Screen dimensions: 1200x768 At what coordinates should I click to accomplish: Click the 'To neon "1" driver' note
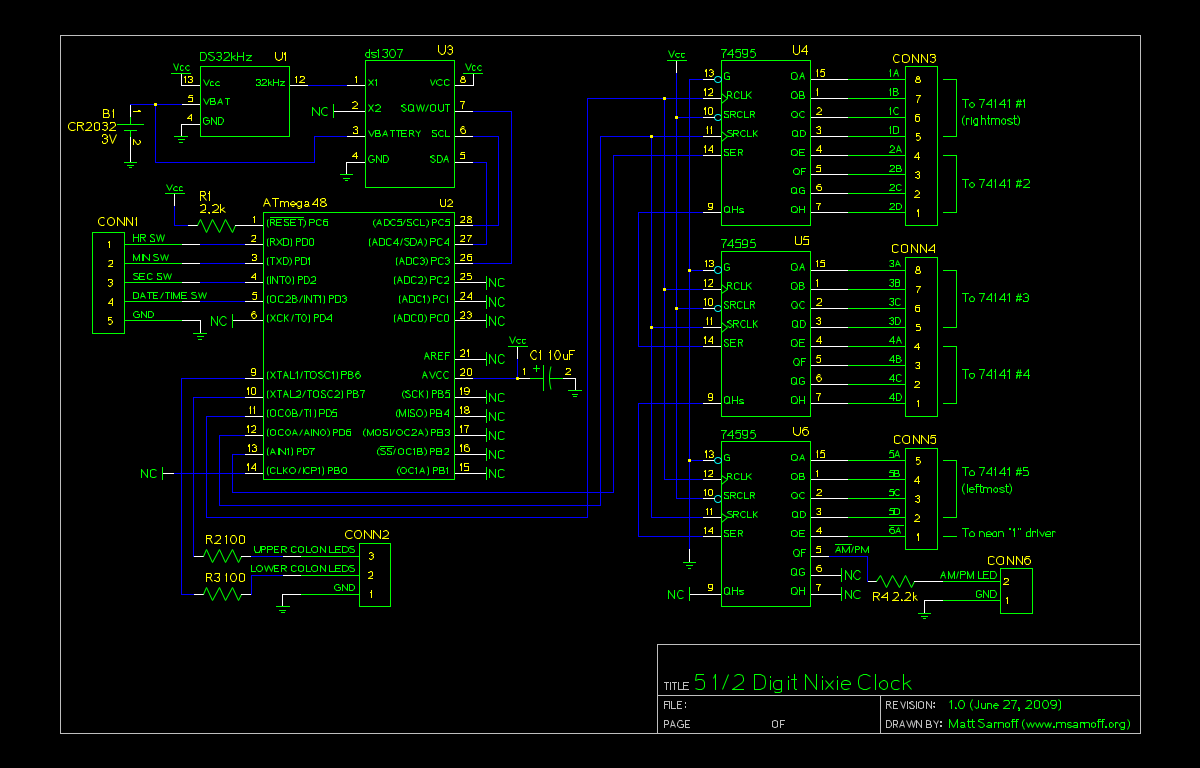point(1009,533)
